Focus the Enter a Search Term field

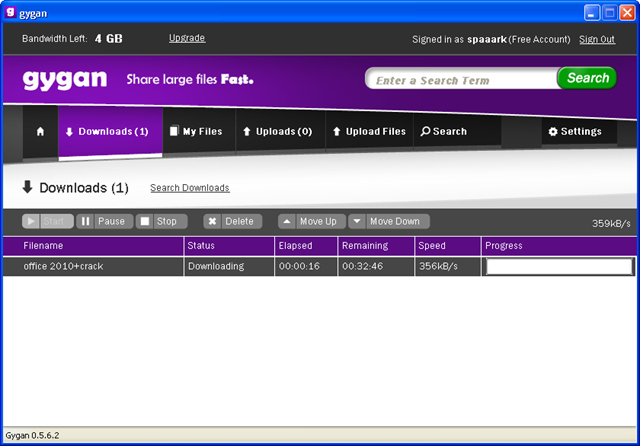tap(461, 78)
